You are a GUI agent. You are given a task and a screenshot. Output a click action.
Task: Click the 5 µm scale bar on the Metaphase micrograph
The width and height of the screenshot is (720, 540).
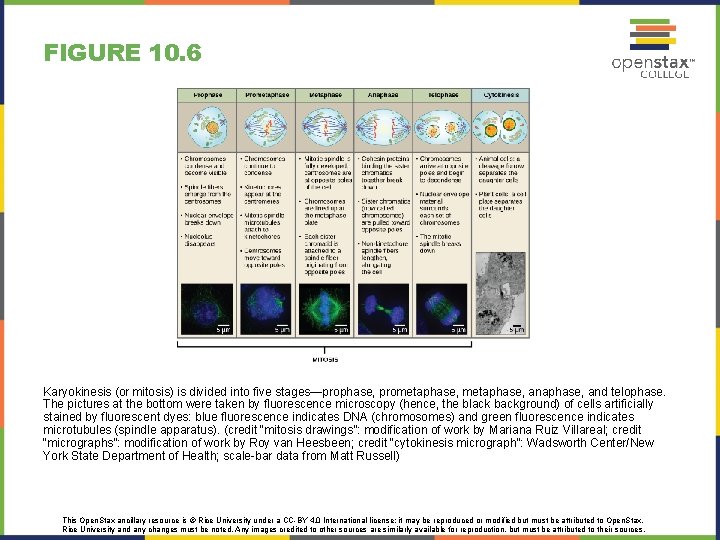pos(341,329)
